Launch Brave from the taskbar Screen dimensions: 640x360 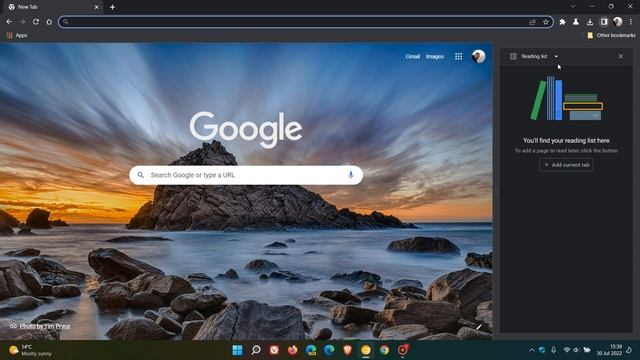[347, 350]
